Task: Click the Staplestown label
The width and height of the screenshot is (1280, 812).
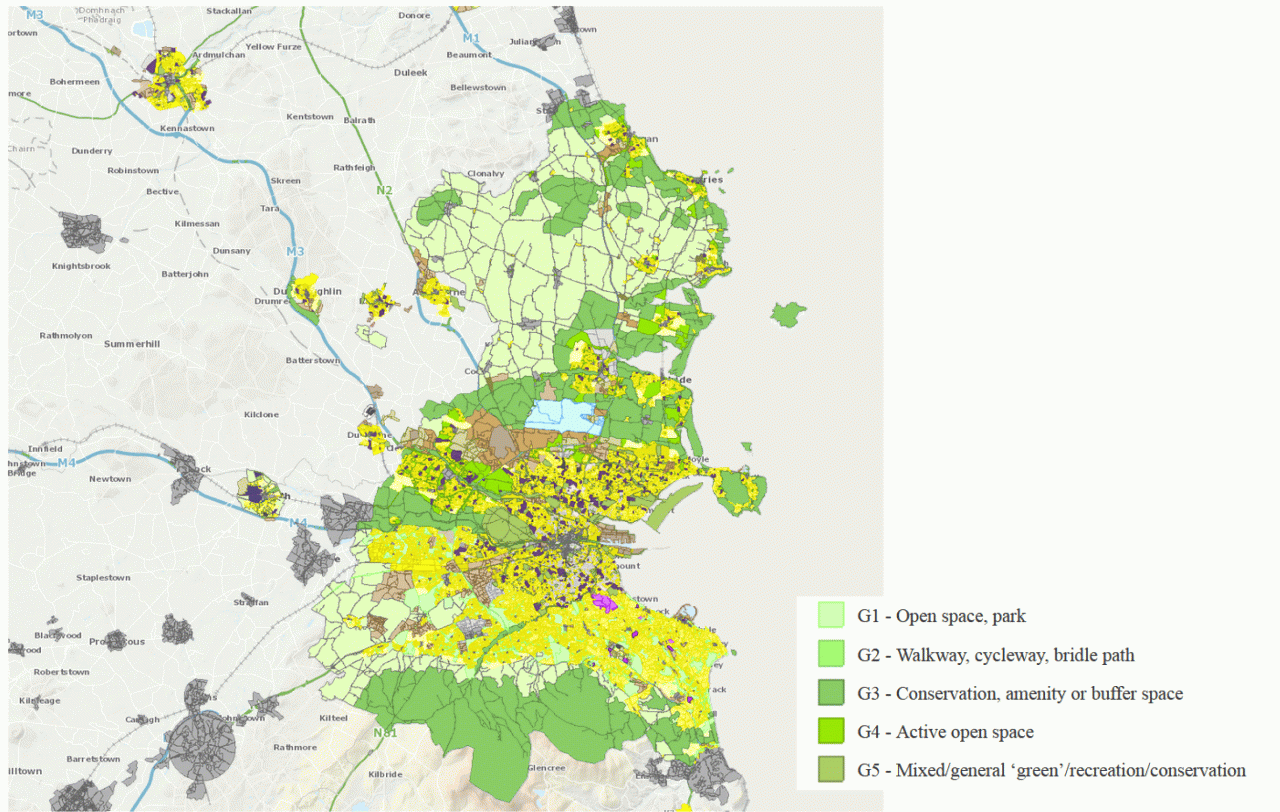Action: coord(103,578)
